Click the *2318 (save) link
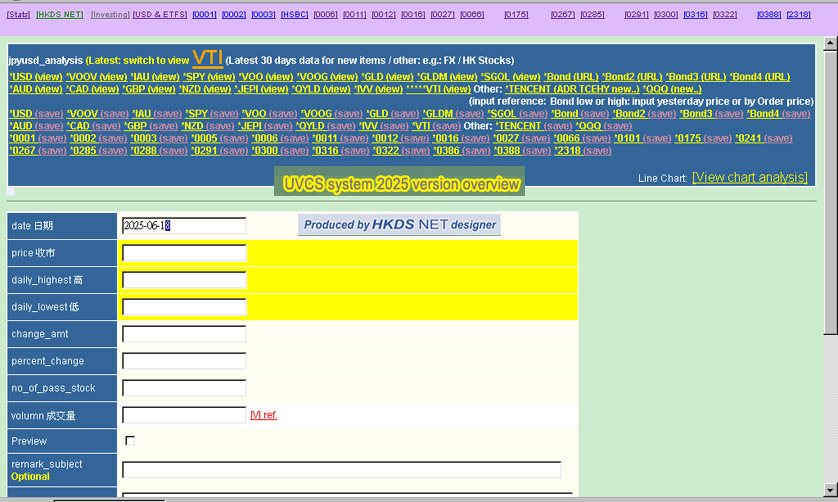 (583, 151)
